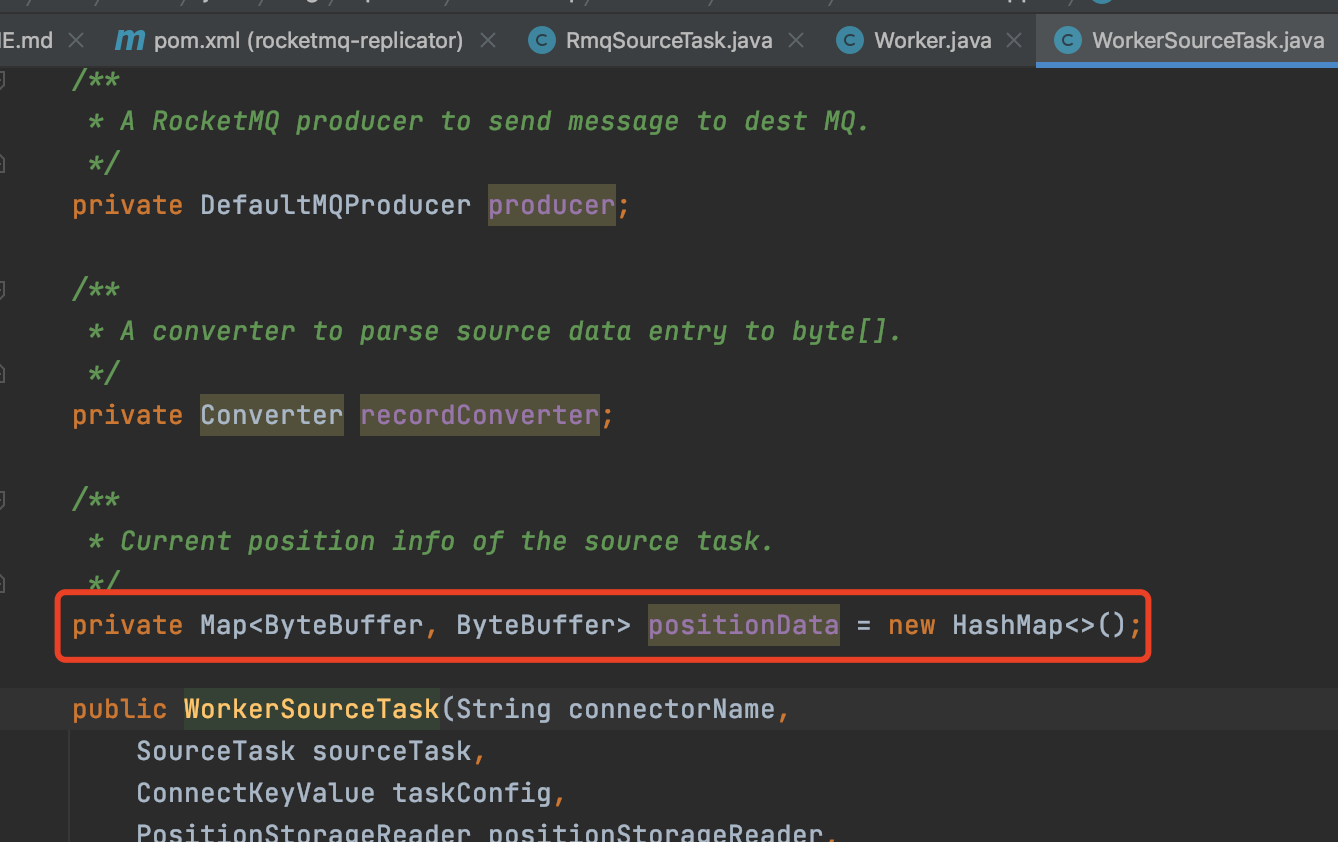Click the class icon on Worker.java tab

pyautogui.click(x=849, y=41)
